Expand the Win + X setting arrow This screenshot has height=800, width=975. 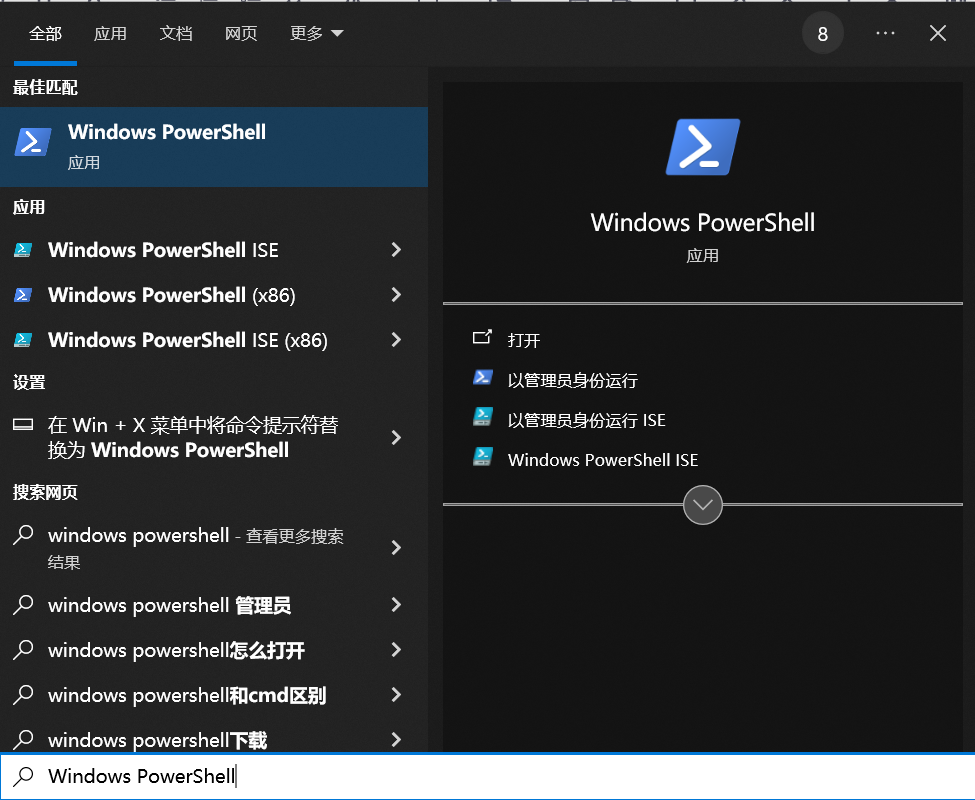click(396, 438)
